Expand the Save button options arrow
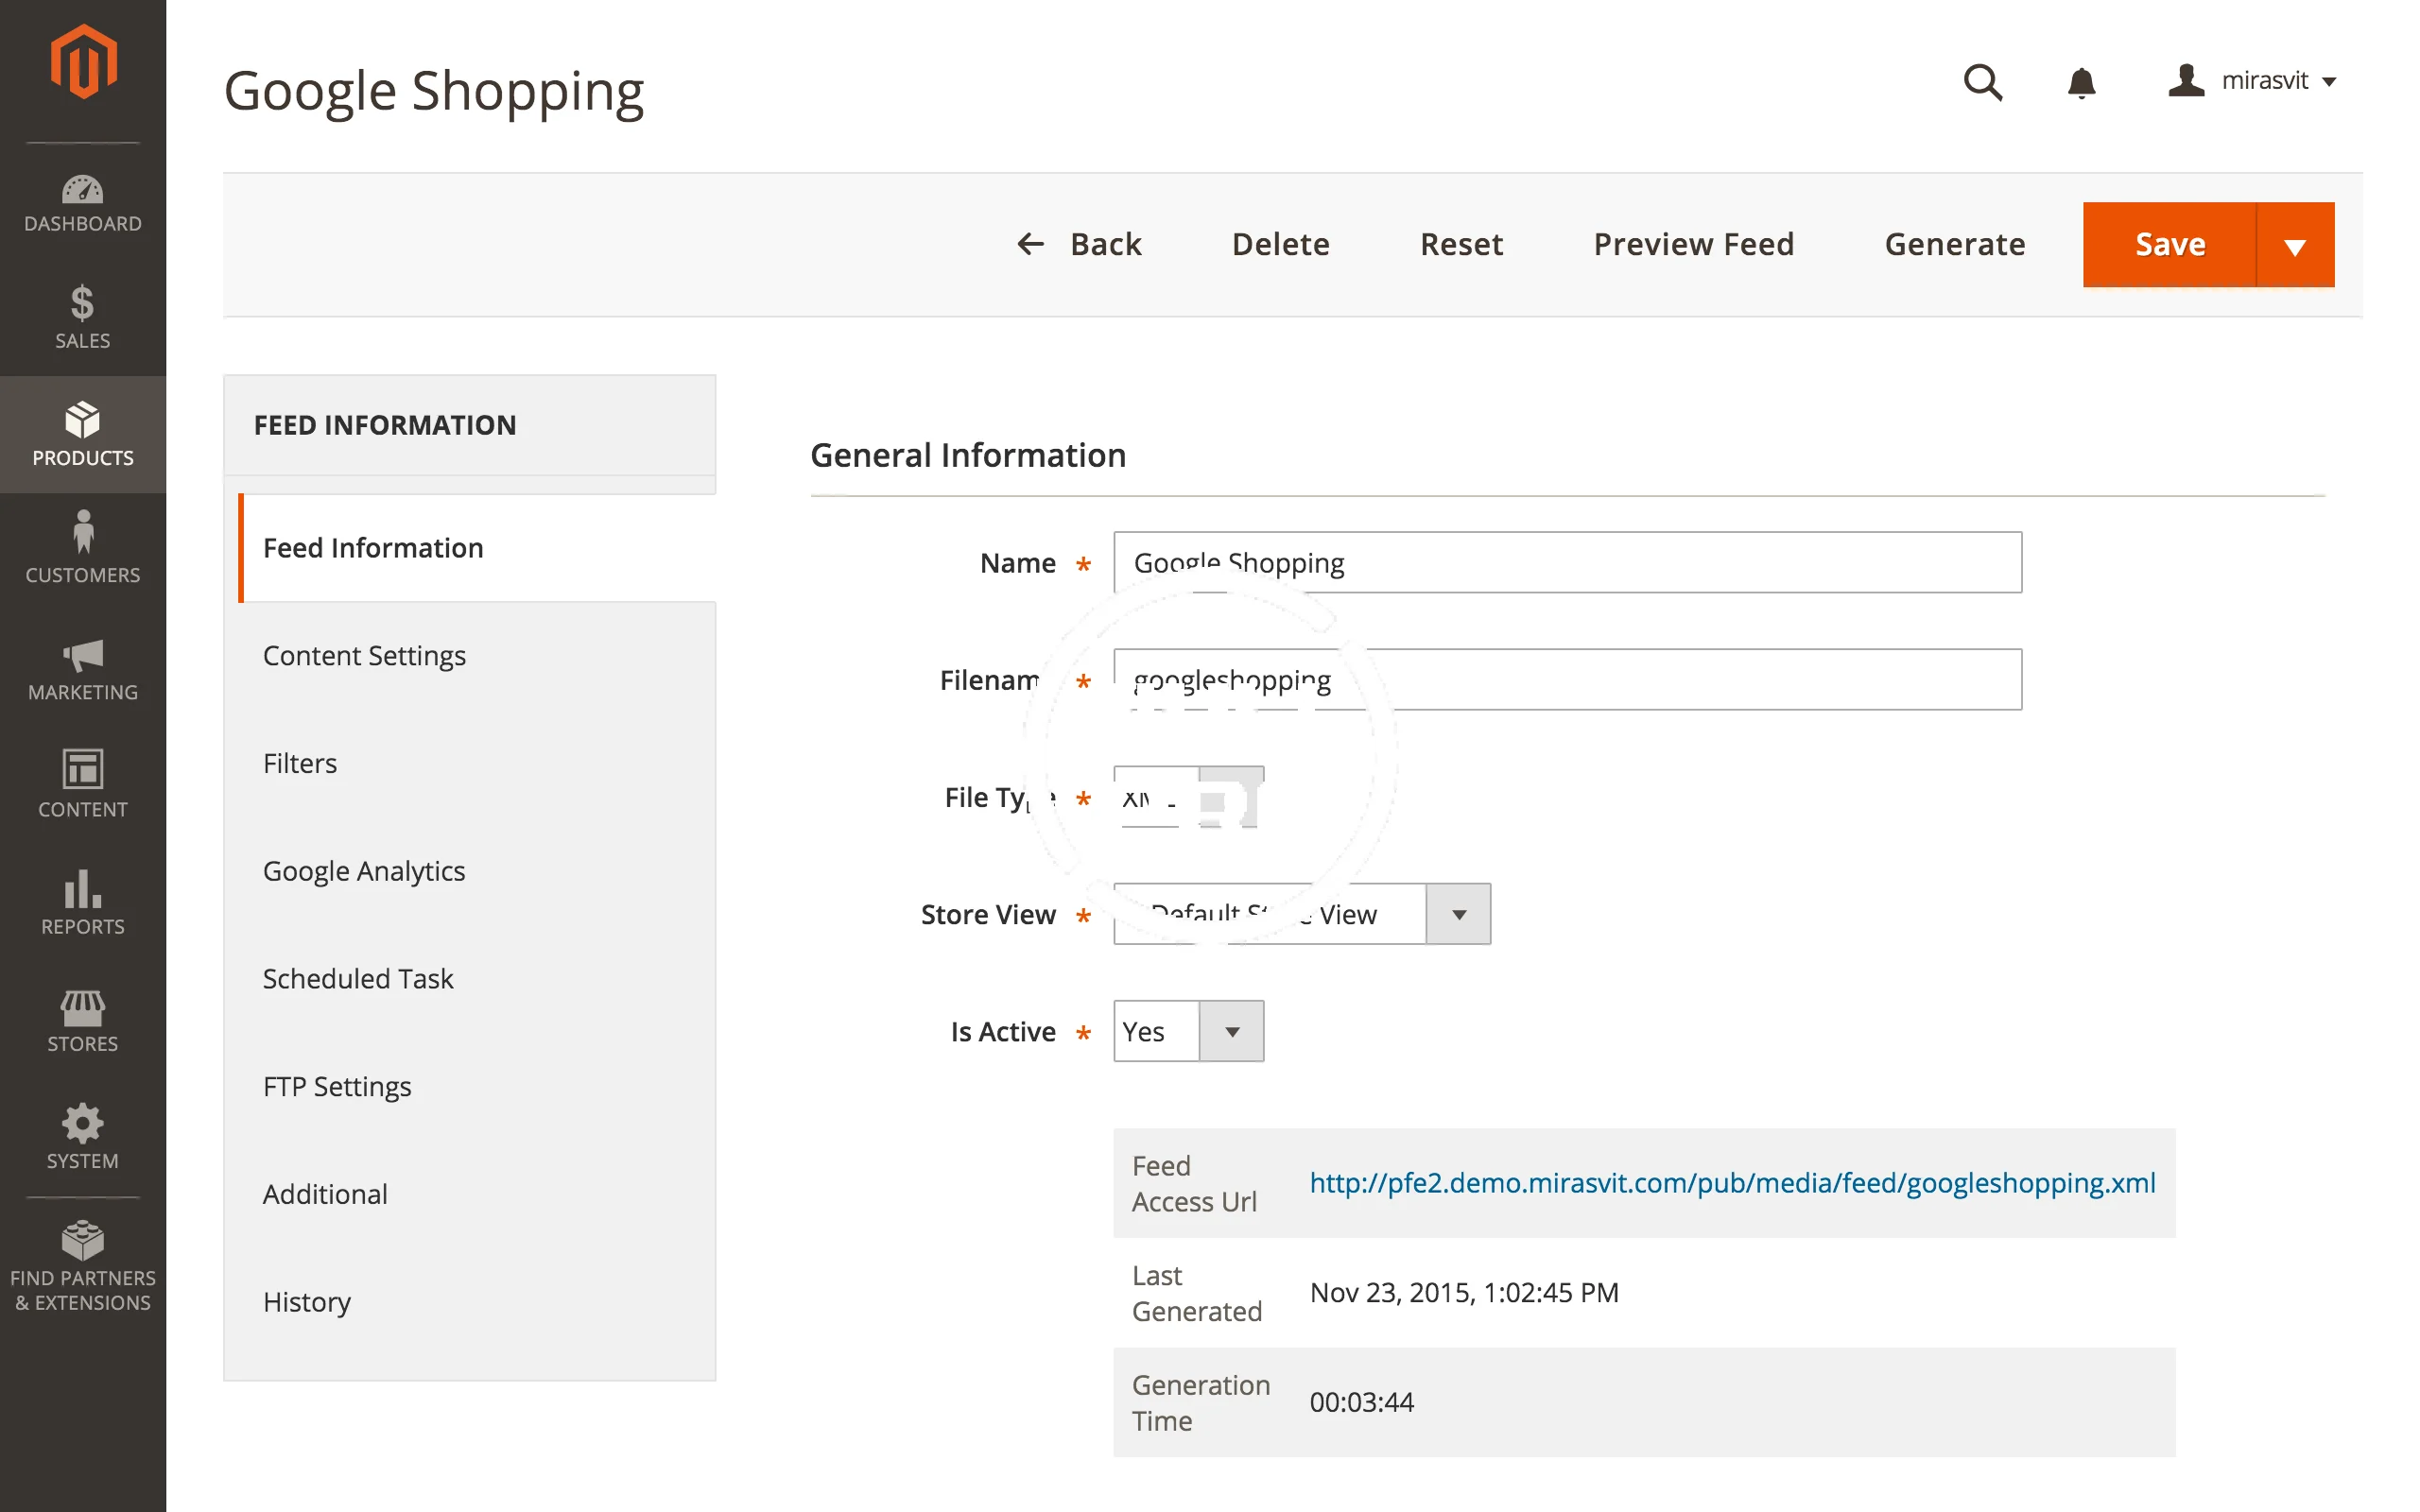 [2294, 246]
